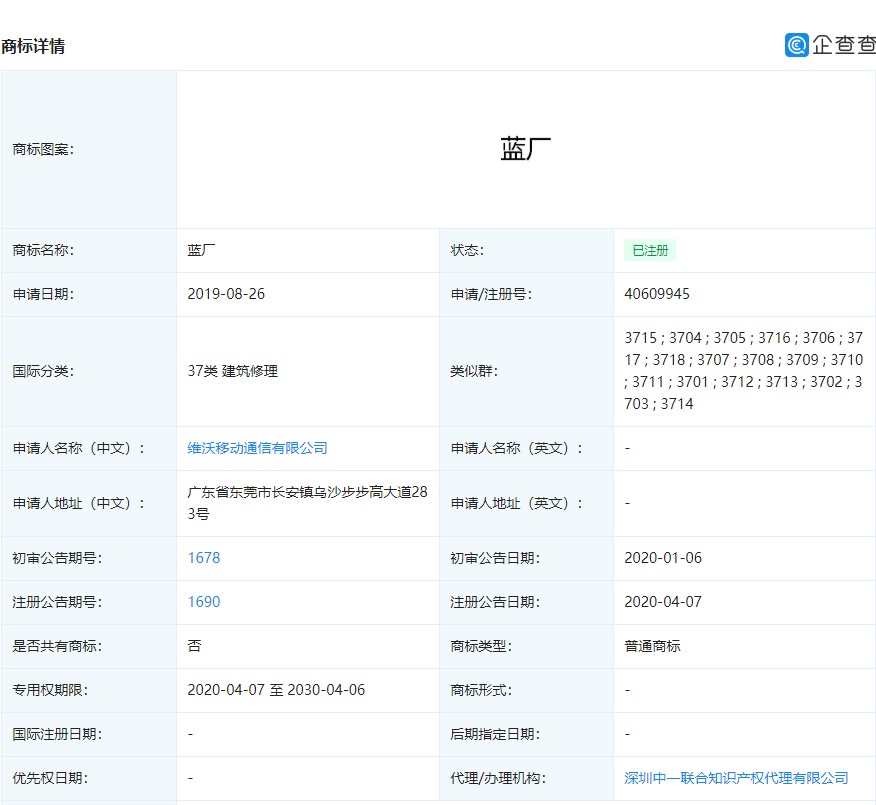The height and width of the screenshot is (805, 876).
Task: Open registration announcement issue 1690 link
Action: [x=204, y=602]
